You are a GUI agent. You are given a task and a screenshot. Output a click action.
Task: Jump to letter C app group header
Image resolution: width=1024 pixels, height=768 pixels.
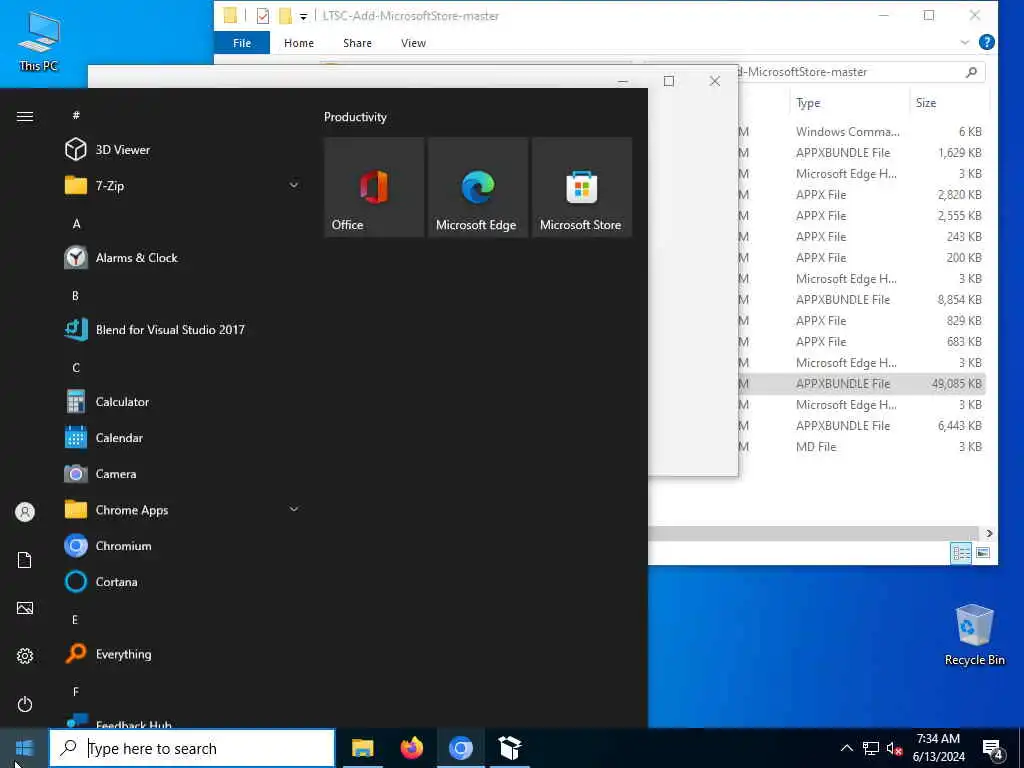(x=76, y=368)
